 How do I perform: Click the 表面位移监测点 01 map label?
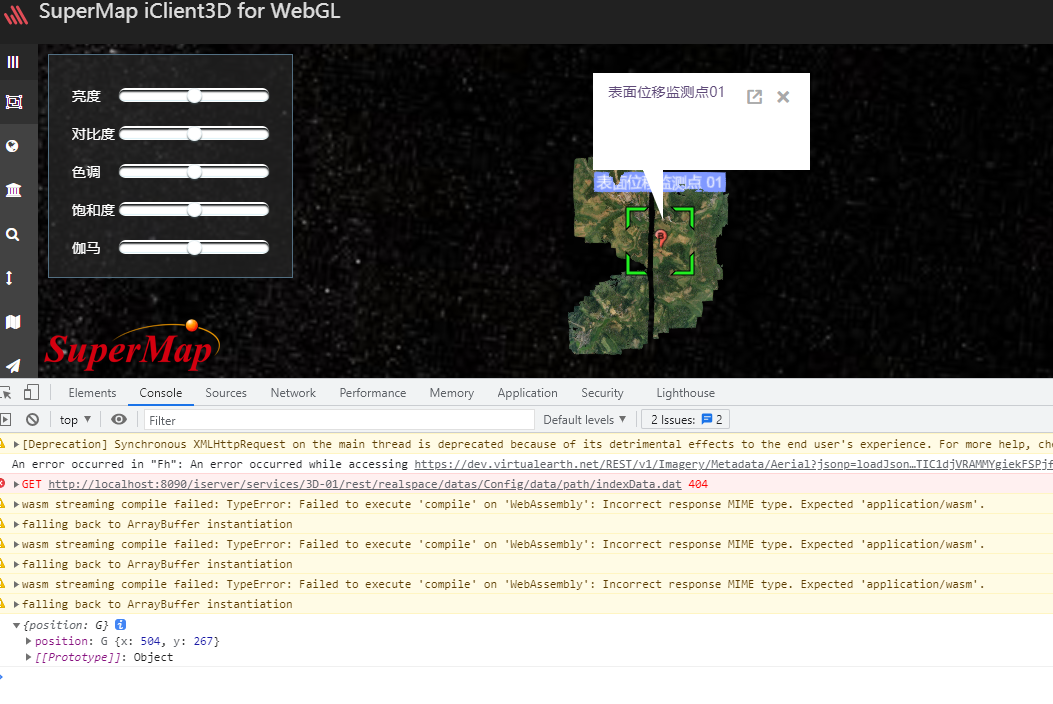click(x=659, y=182)
